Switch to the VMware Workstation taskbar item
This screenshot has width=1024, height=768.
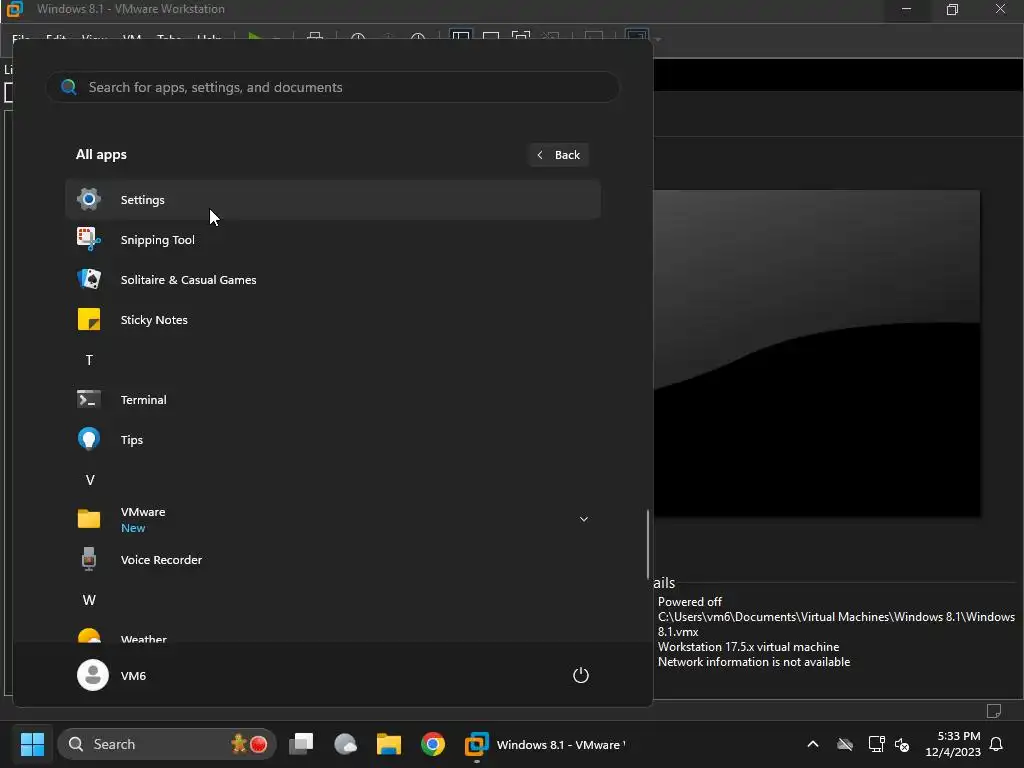click(545, 744)
